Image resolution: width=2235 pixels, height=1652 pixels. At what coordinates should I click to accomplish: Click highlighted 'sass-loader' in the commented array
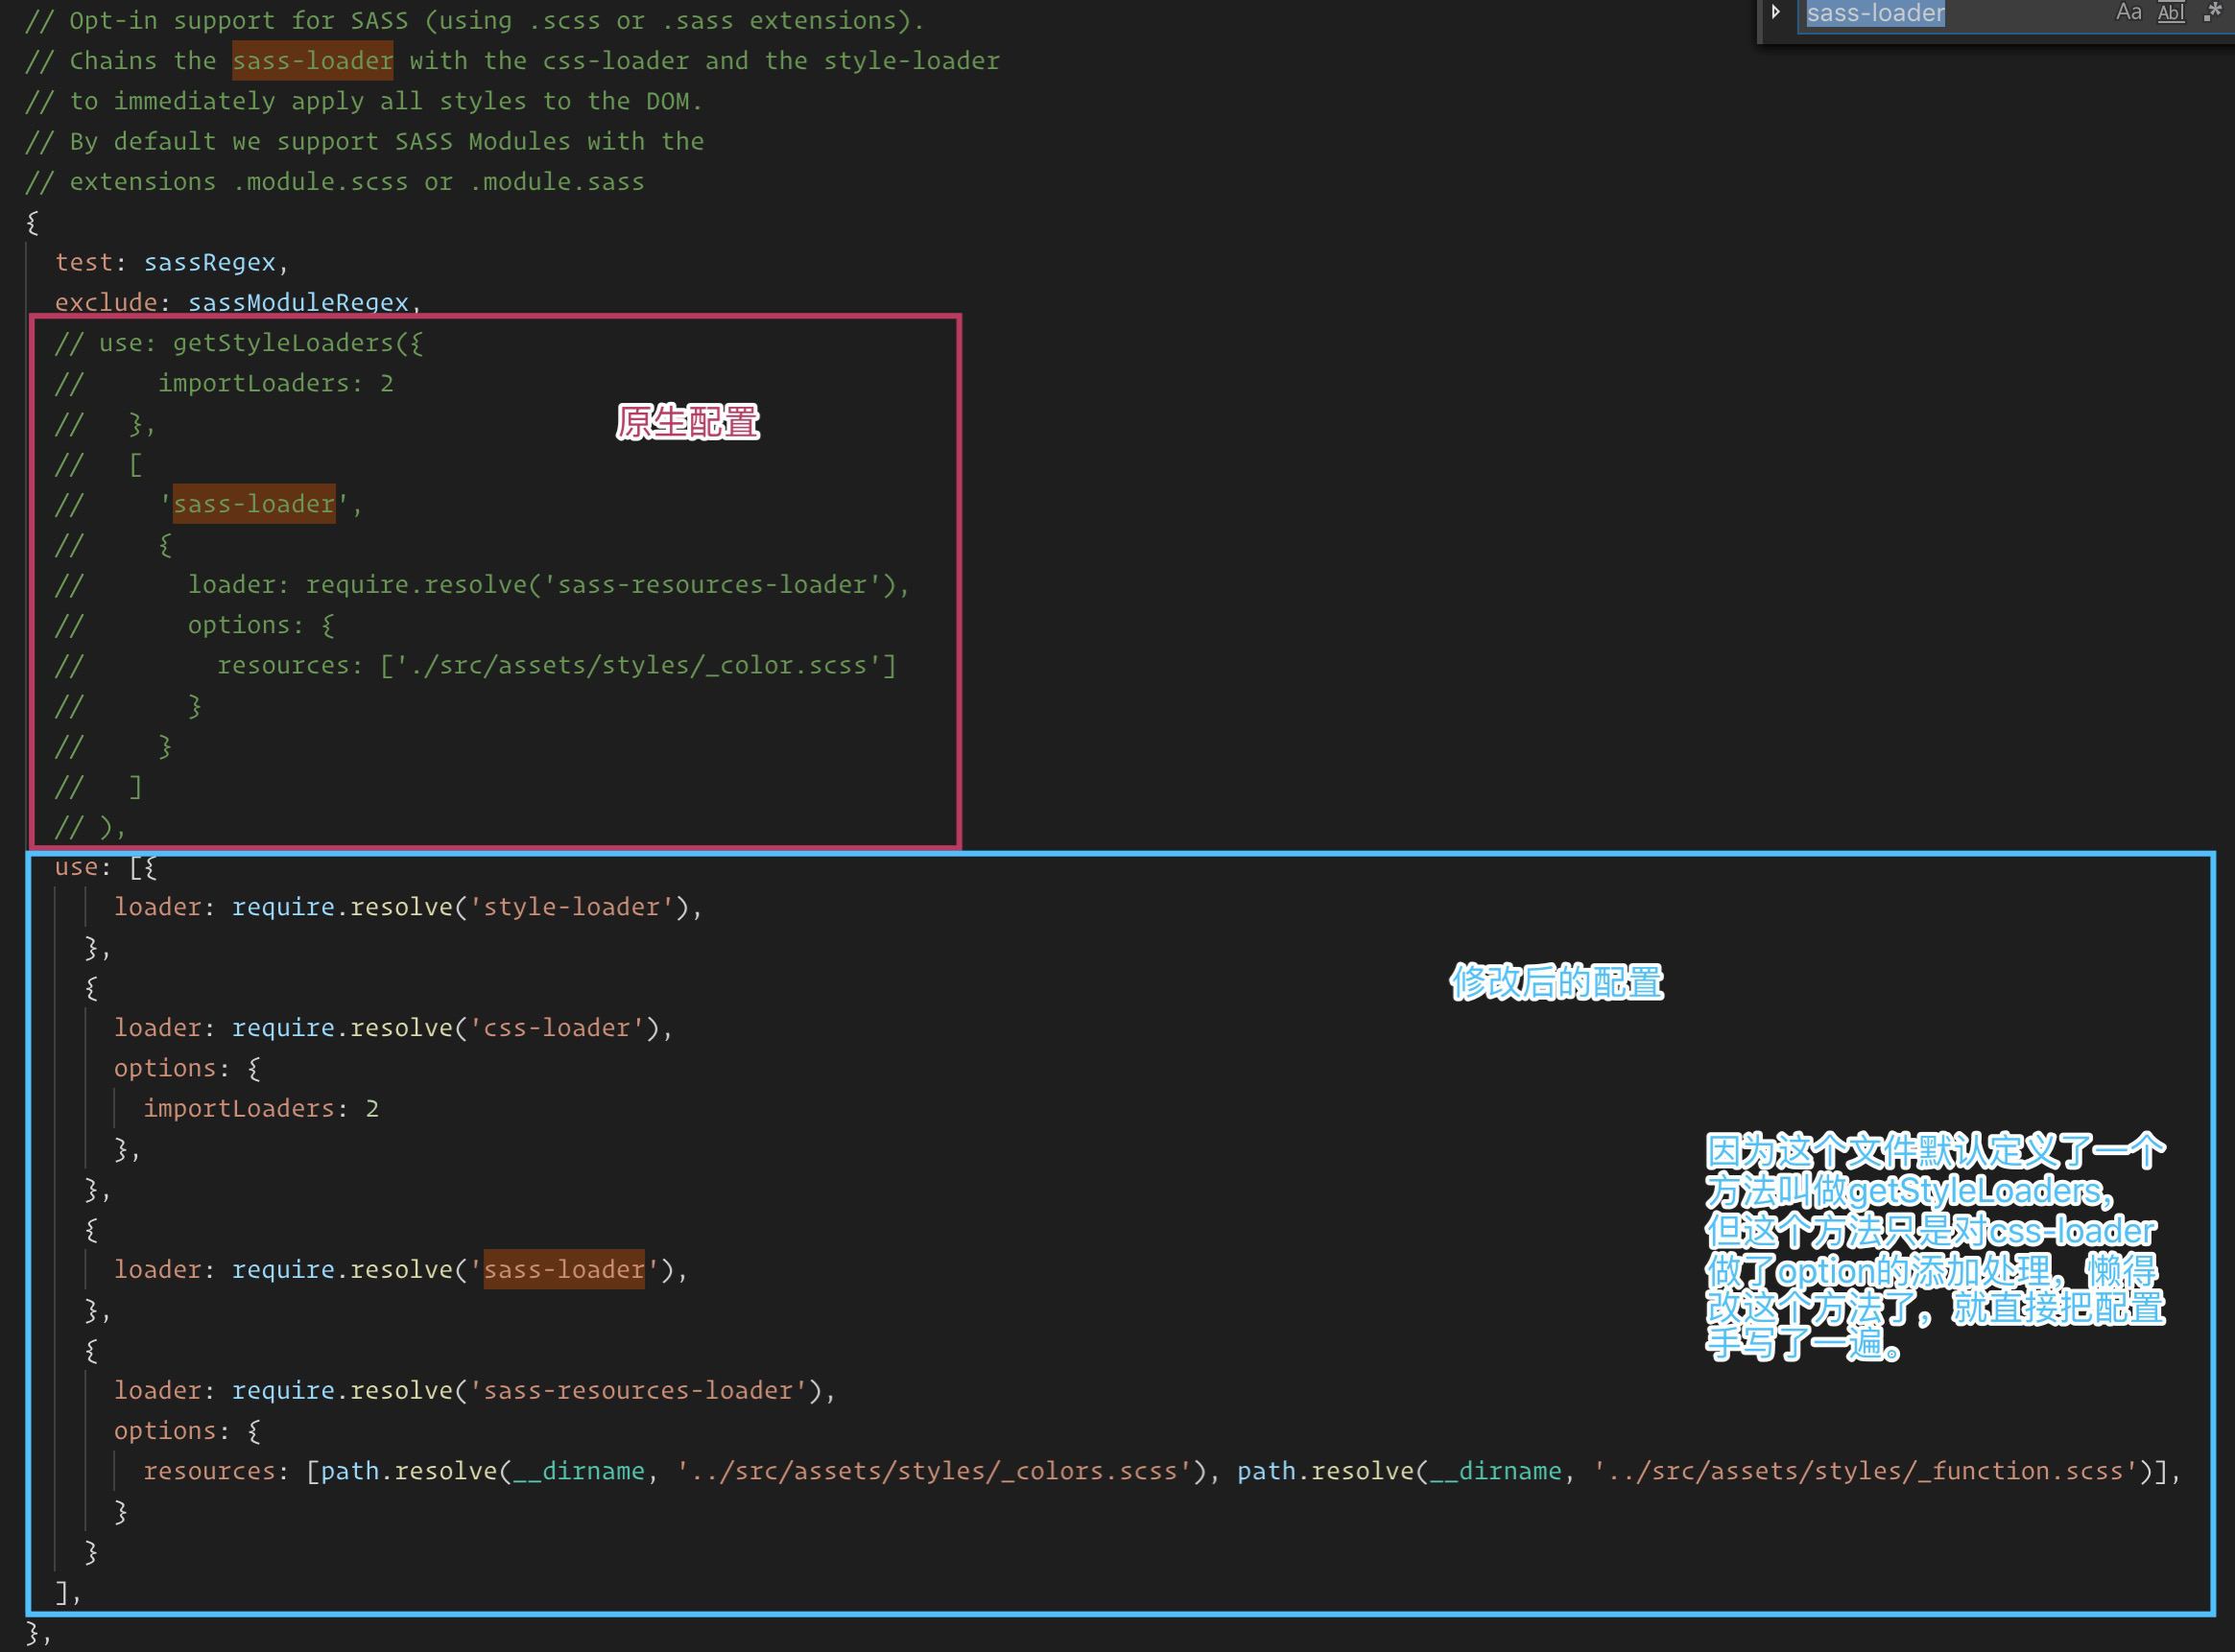(254, 504)
